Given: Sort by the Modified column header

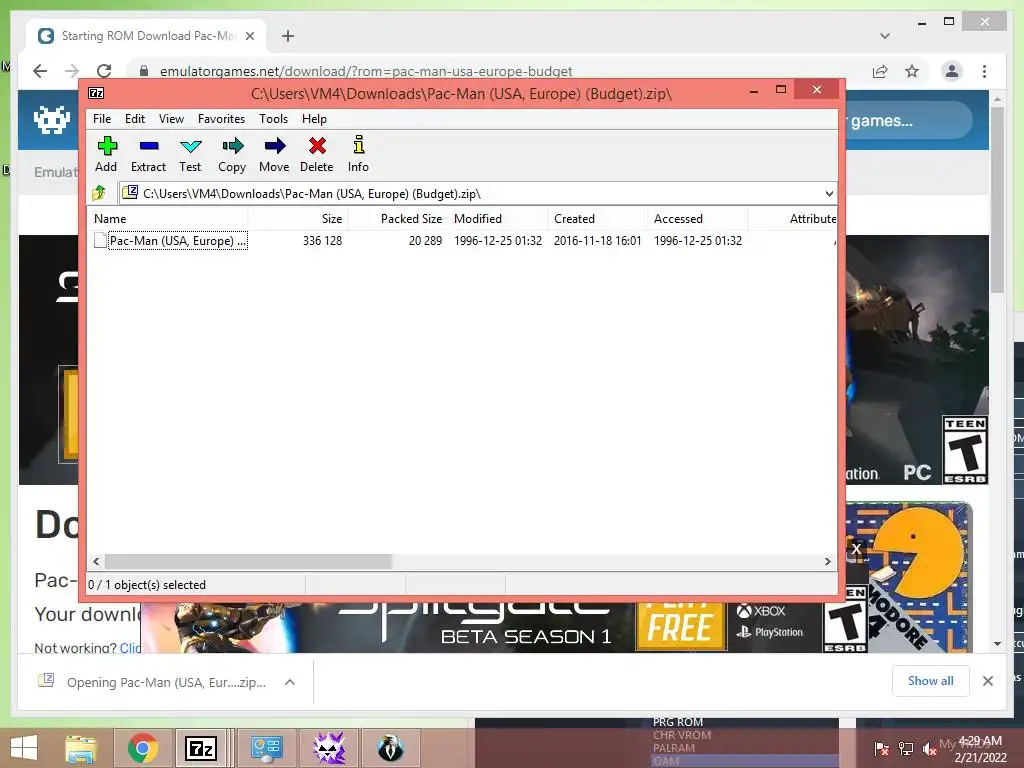Looking at the screenshot, I should click(x=498, y=219).
